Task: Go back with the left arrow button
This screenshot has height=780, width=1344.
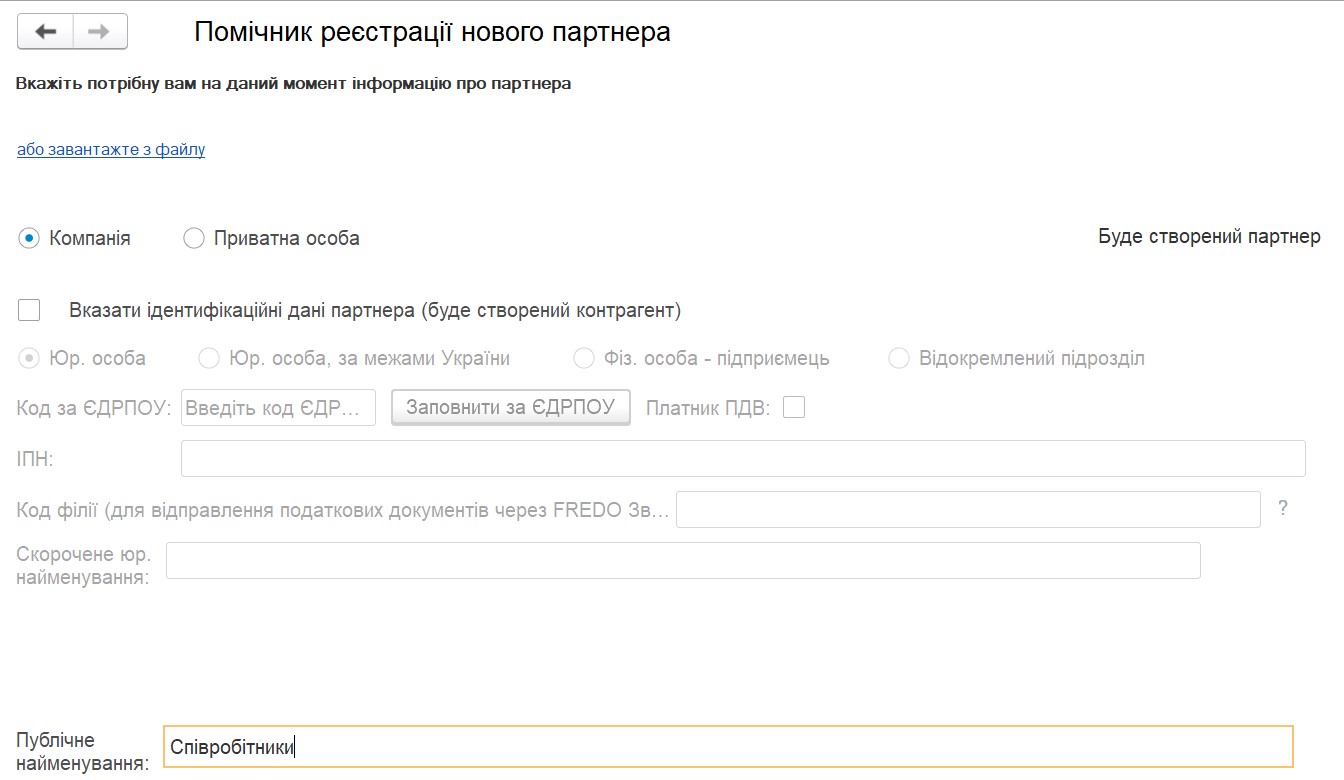Action: [x=45, y=32]
